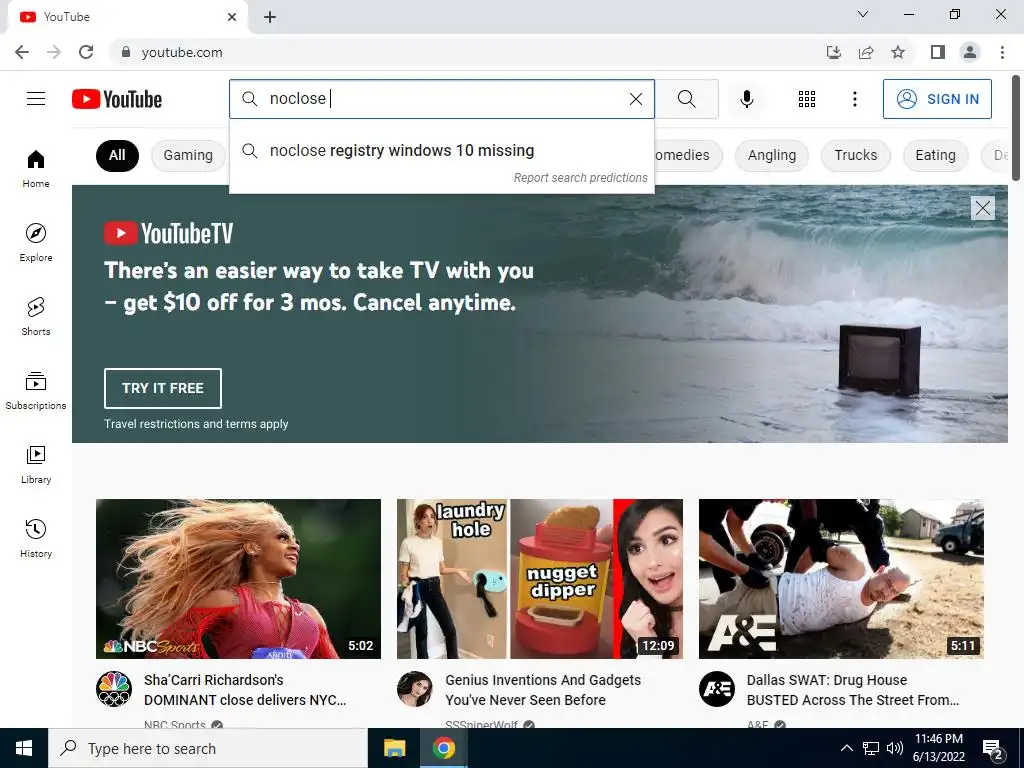Click the A&E channel avatar
This screenshot has height=768, width=1024.
(x=716, y=689)
